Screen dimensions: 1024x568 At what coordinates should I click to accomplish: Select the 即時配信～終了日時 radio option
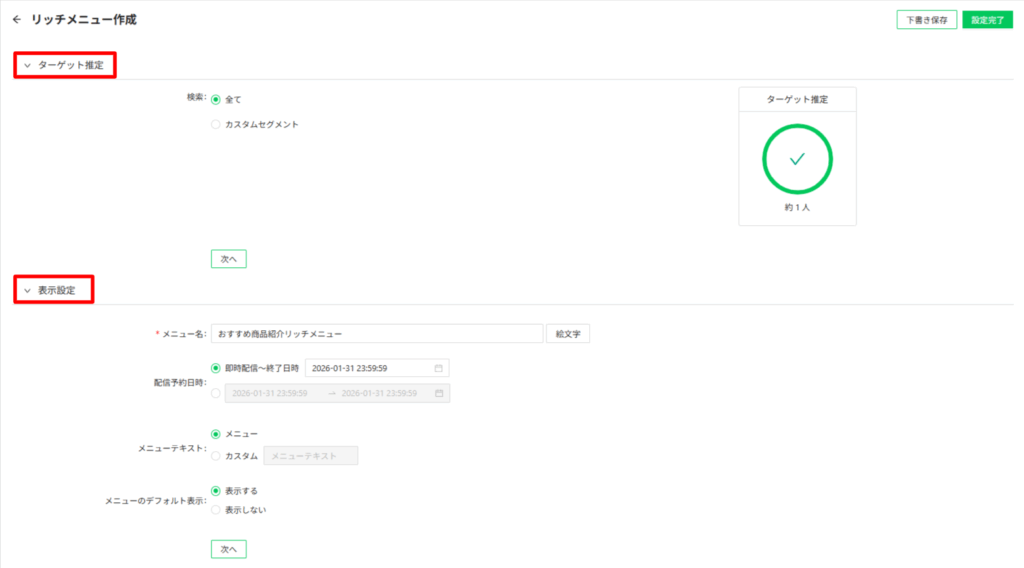(216, 368)
